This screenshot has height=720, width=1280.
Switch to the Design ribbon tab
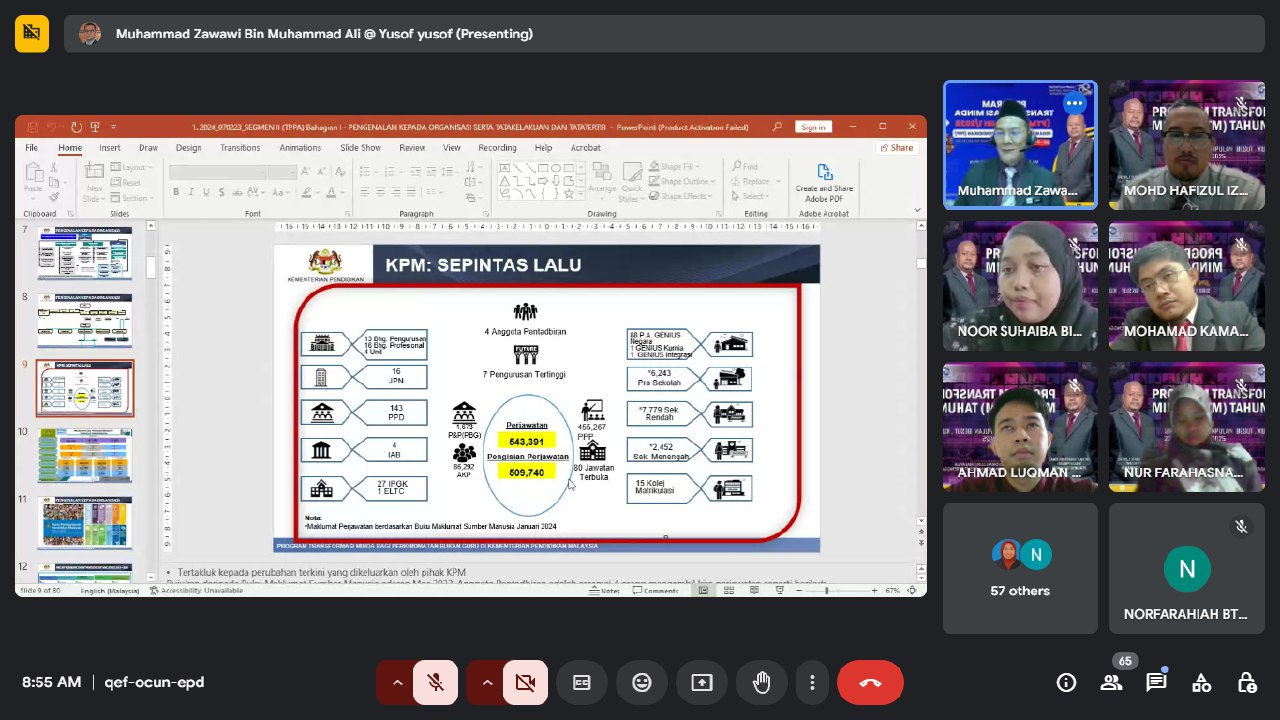tap(188, 148)
